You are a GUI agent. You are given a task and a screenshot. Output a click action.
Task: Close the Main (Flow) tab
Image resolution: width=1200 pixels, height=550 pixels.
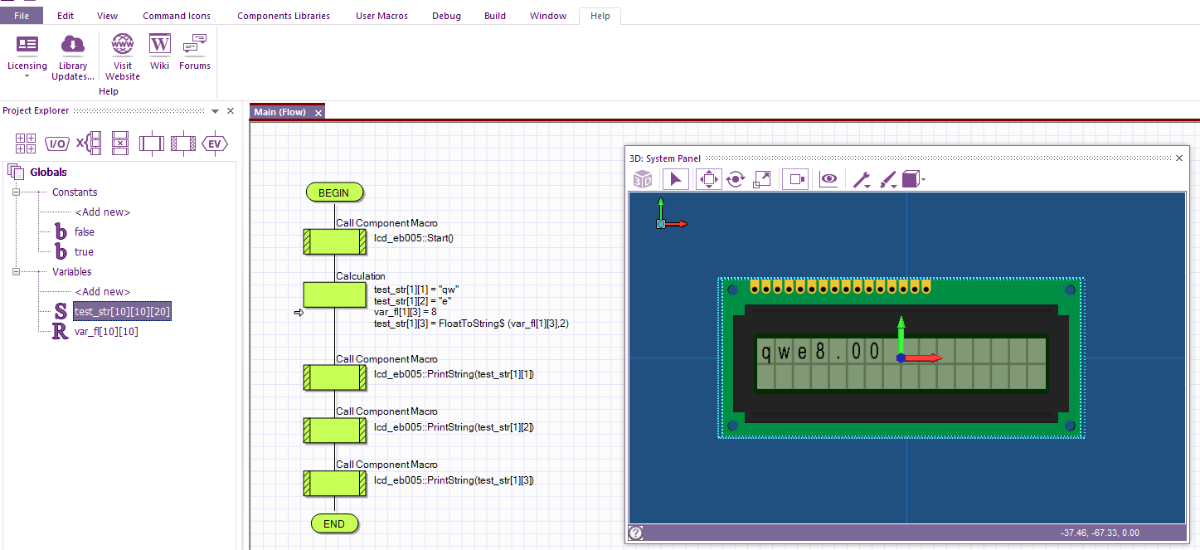(318, 113)
